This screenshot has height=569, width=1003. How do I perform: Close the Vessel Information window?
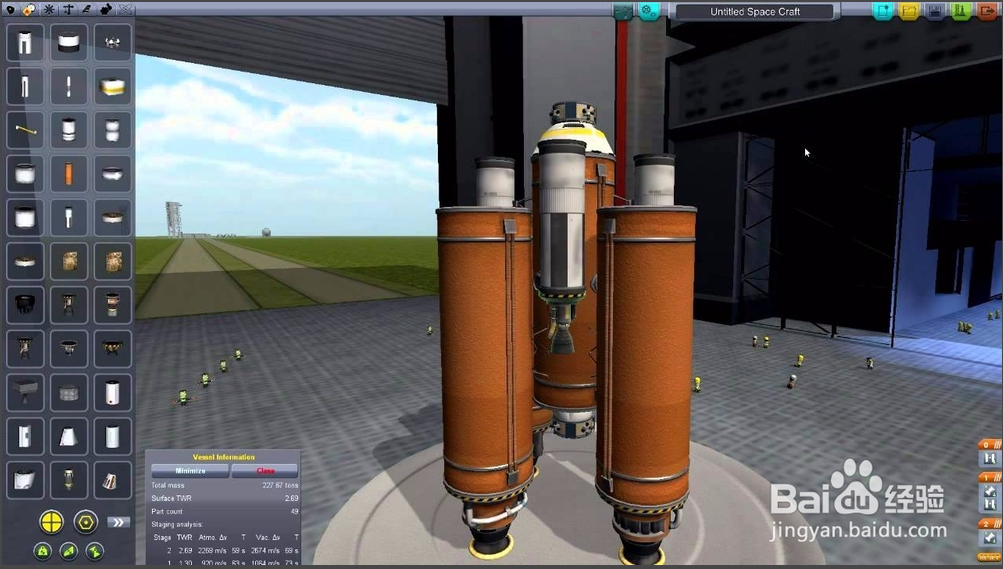[265, 471]
